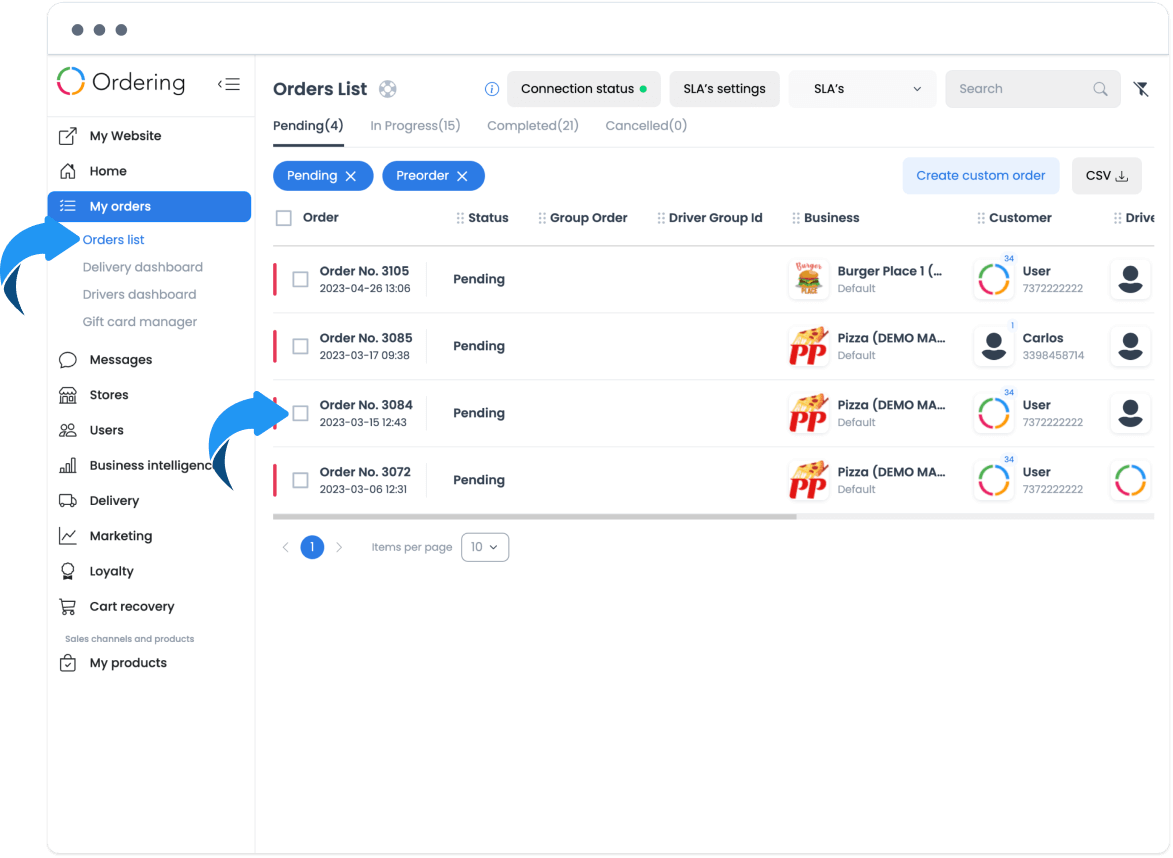
Task: Go to next page arrow
Action: [x=339, y=548]
